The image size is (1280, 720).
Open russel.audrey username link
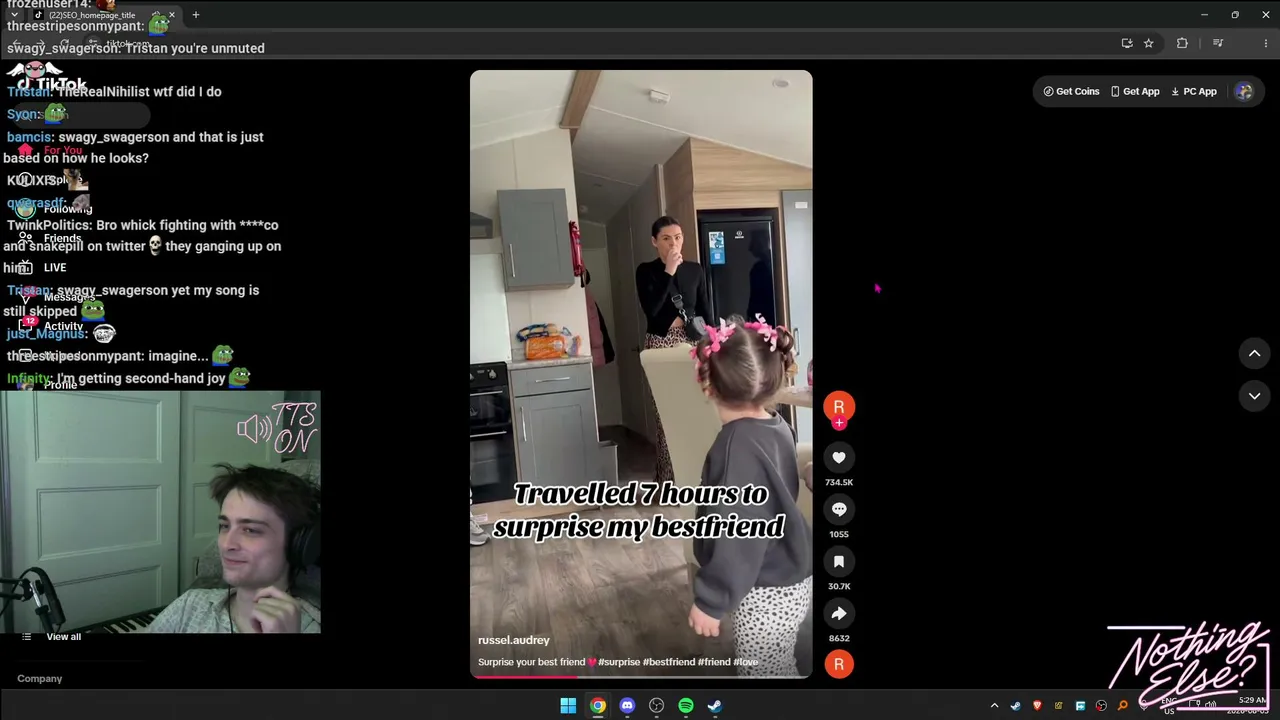(514, 640)
